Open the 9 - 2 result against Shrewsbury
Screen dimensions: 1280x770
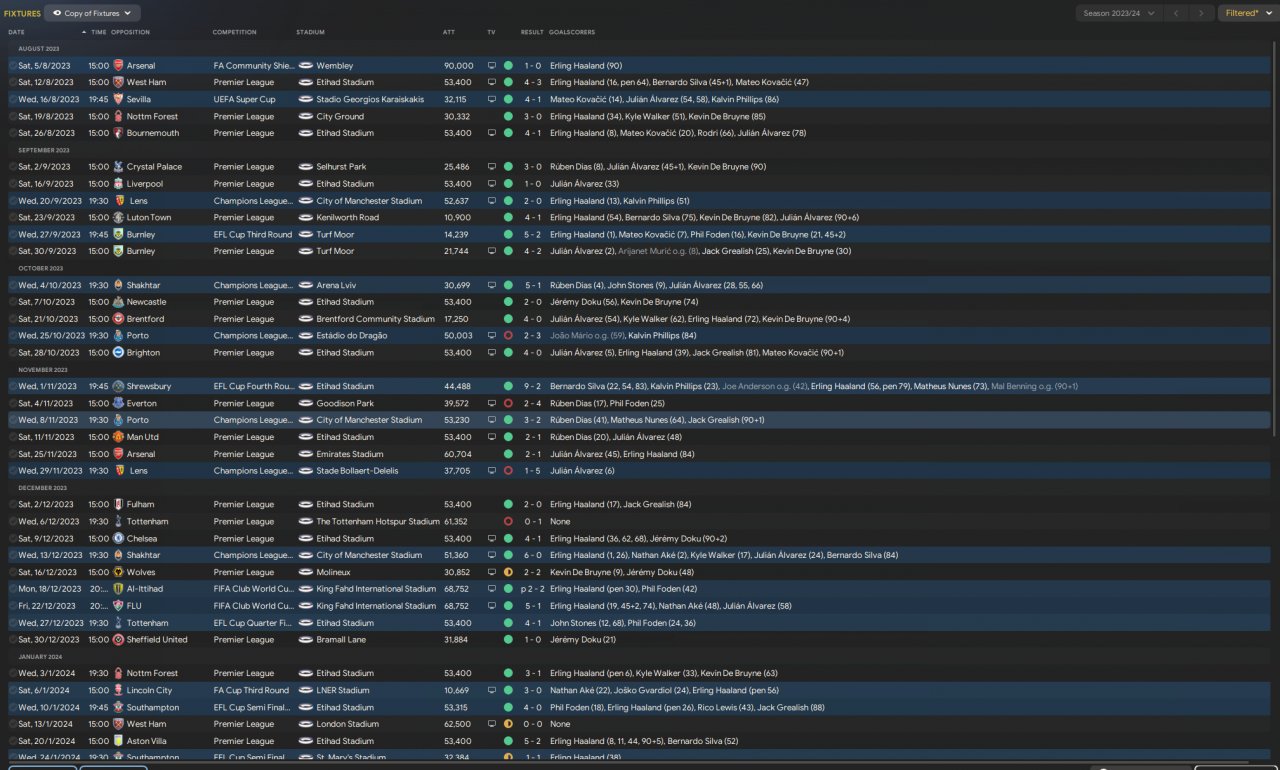[532, 386]
